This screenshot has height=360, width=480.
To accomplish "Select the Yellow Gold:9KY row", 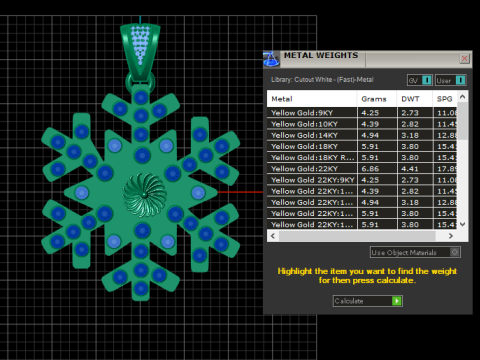I will pos(362,113).
